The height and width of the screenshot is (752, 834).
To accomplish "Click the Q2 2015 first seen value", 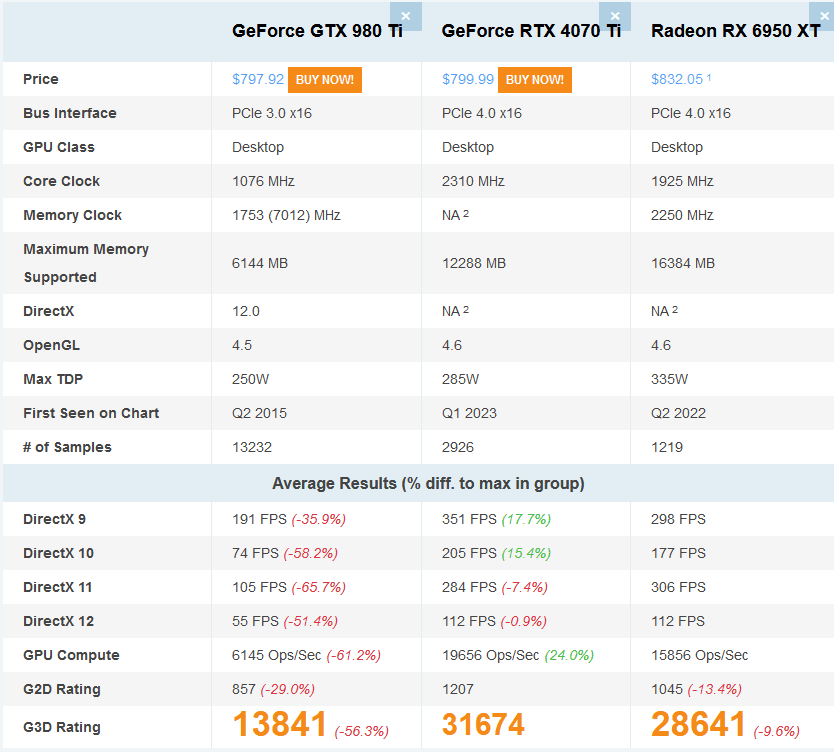I will (260, 413).
